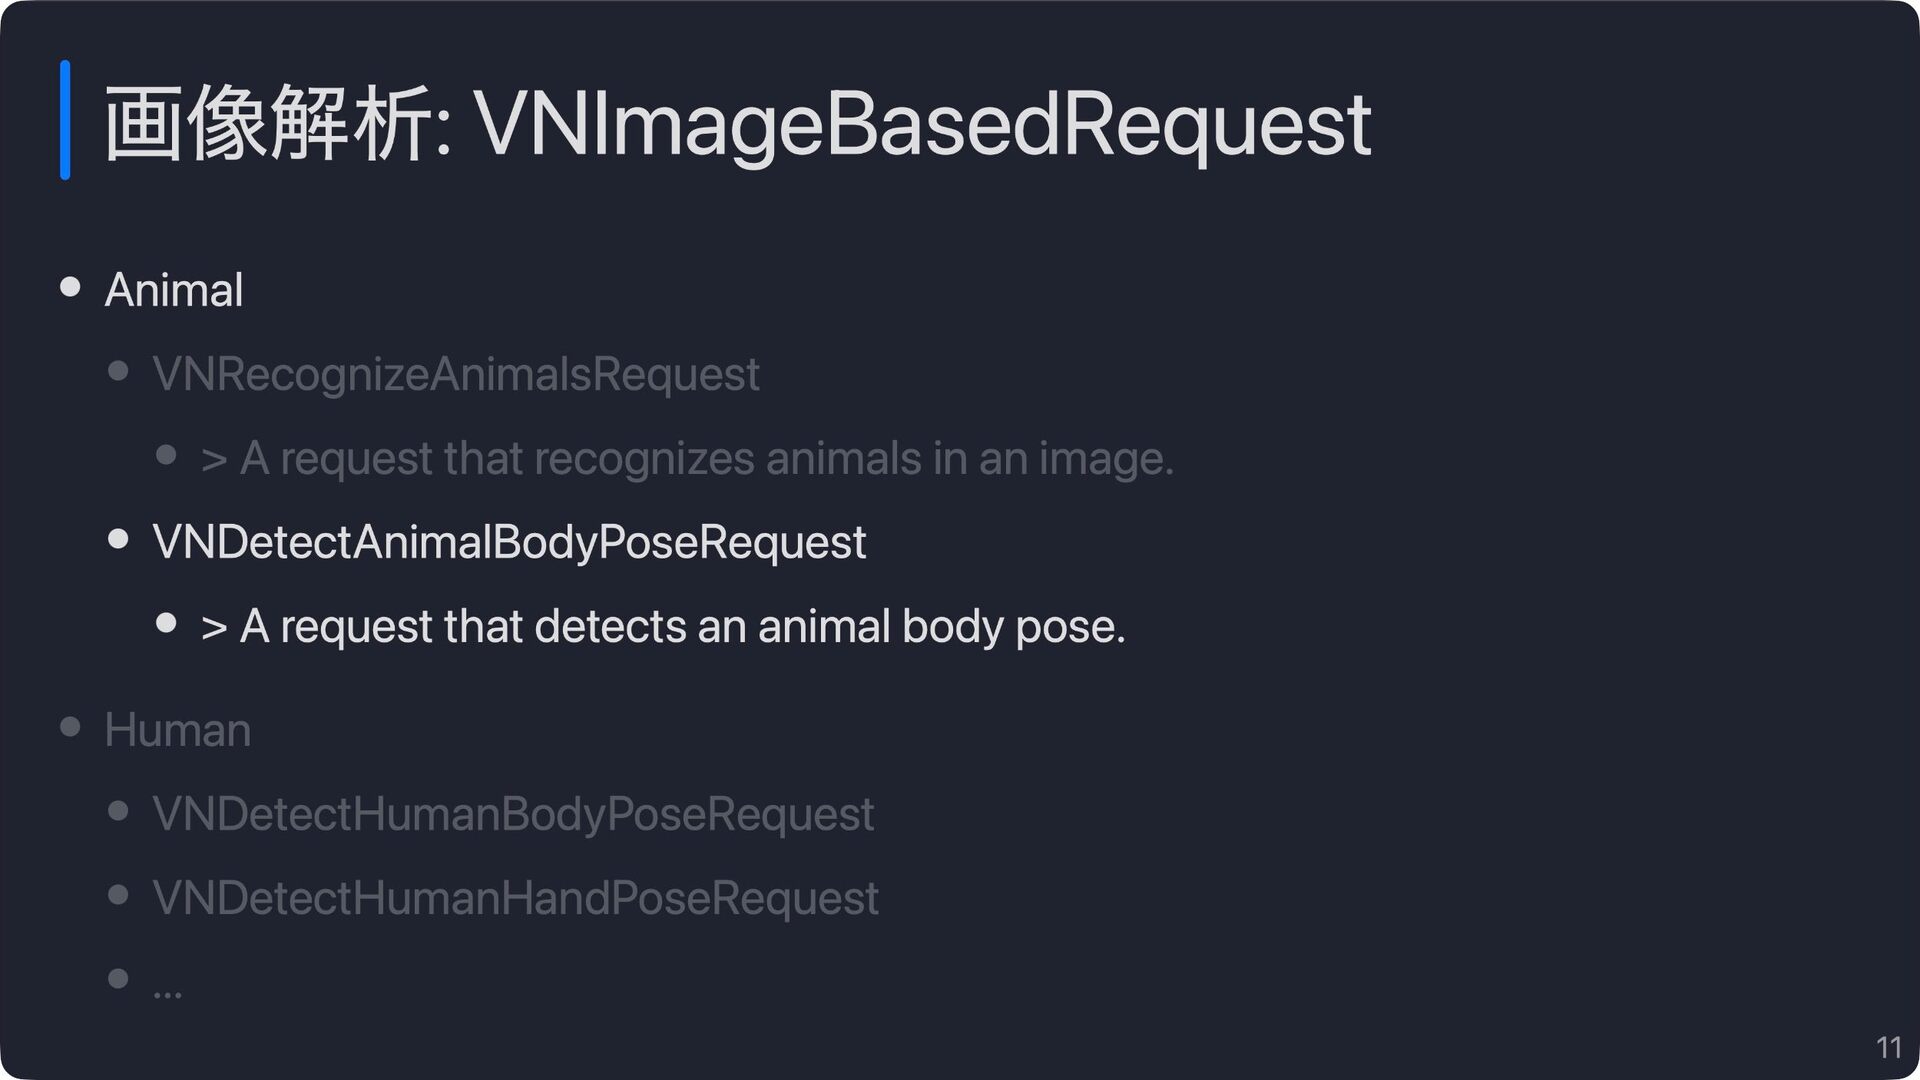
Task: Click bullet dot before VNDetectAnimalBodyPoseRequest
Action: pos(118,540)
